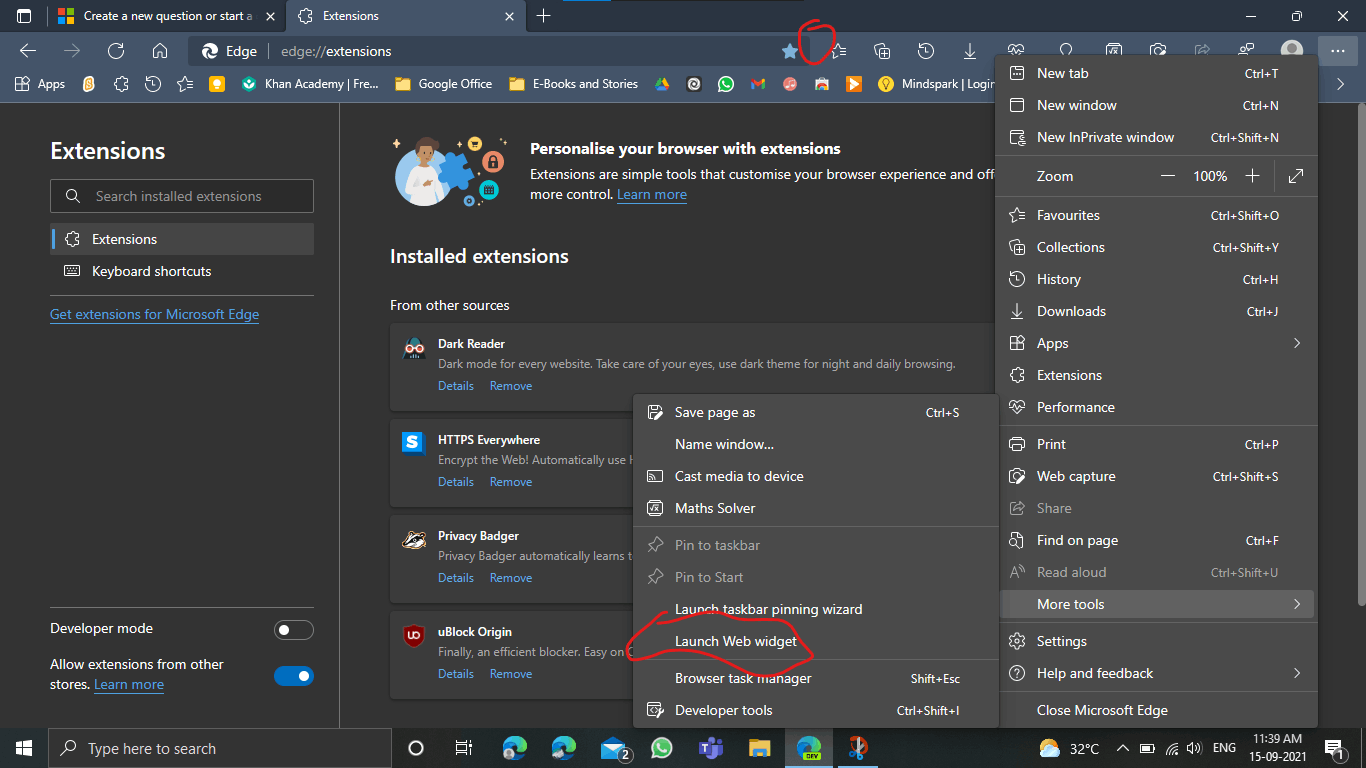This screenshot has height=768, width=1366.
Task: Close the Settings and more ellipsis menu
Action: click(1337, 51)
